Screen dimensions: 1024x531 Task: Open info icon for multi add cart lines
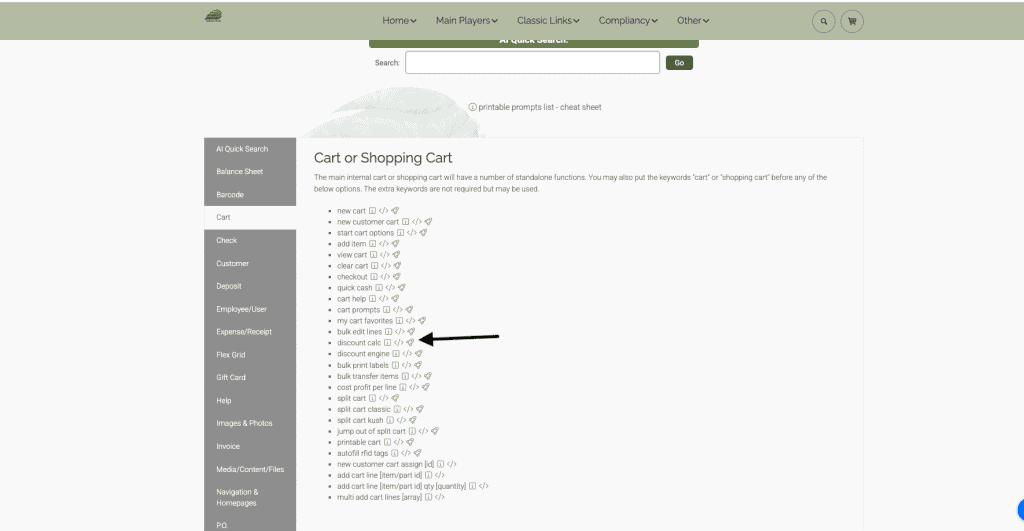coord(427,497)
